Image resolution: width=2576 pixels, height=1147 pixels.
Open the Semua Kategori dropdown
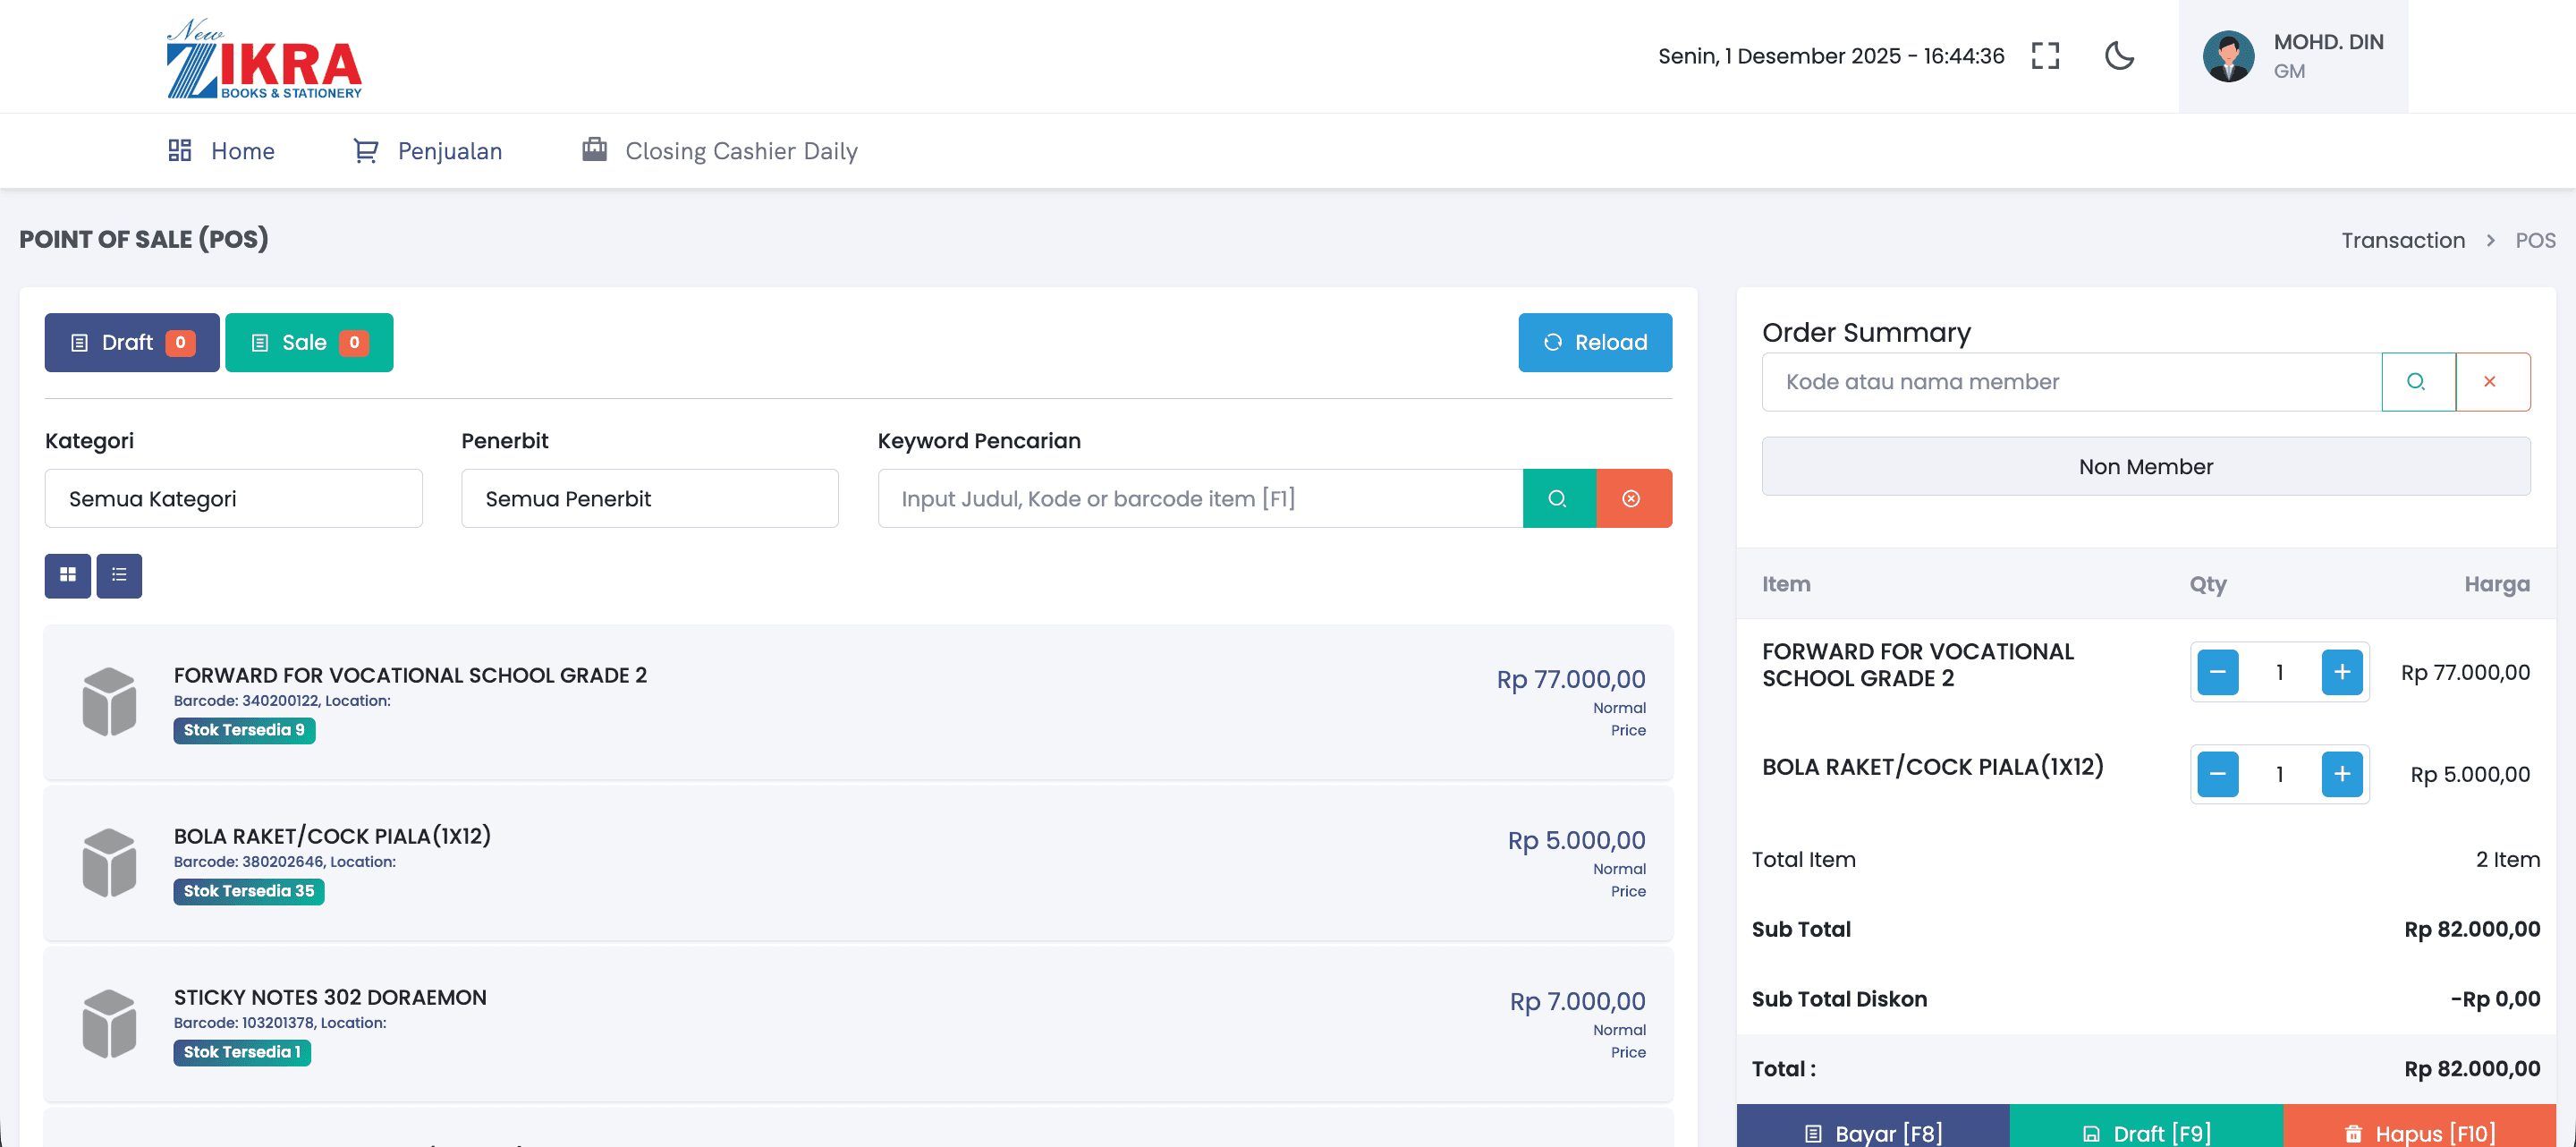pyautogui.click(x=233, y=498)
